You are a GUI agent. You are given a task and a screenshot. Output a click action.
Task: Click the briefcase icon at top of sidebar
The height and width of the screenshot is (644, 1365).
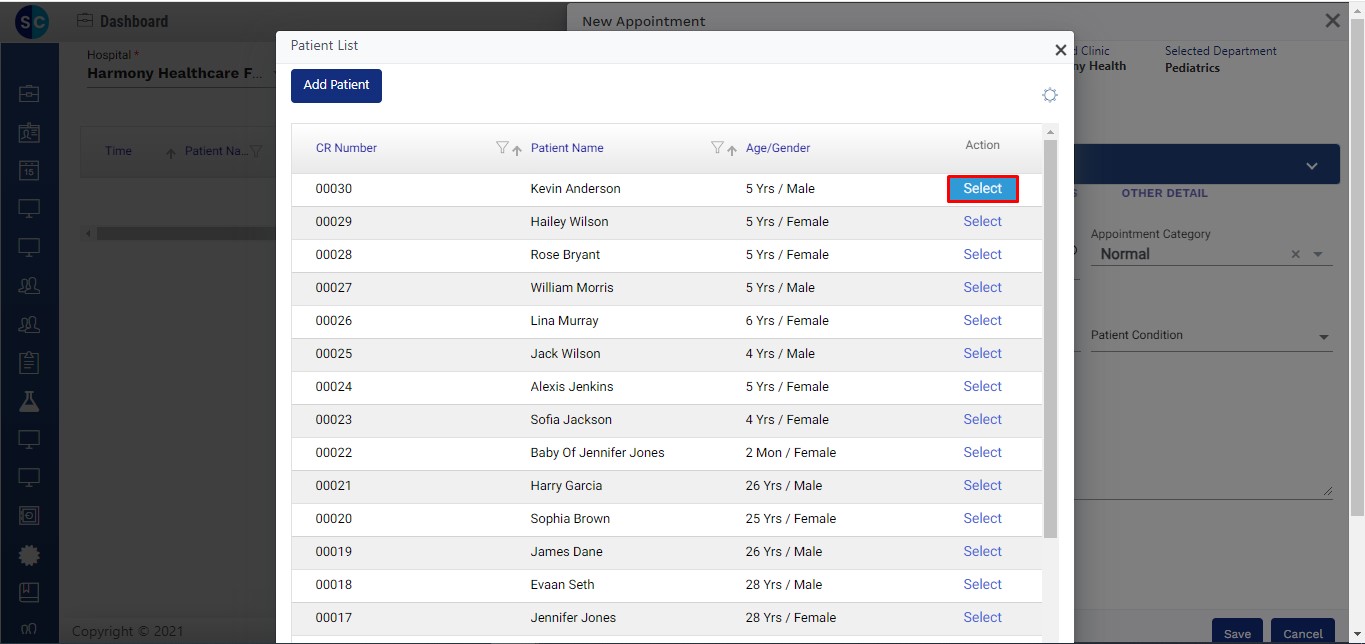point(29,94)
